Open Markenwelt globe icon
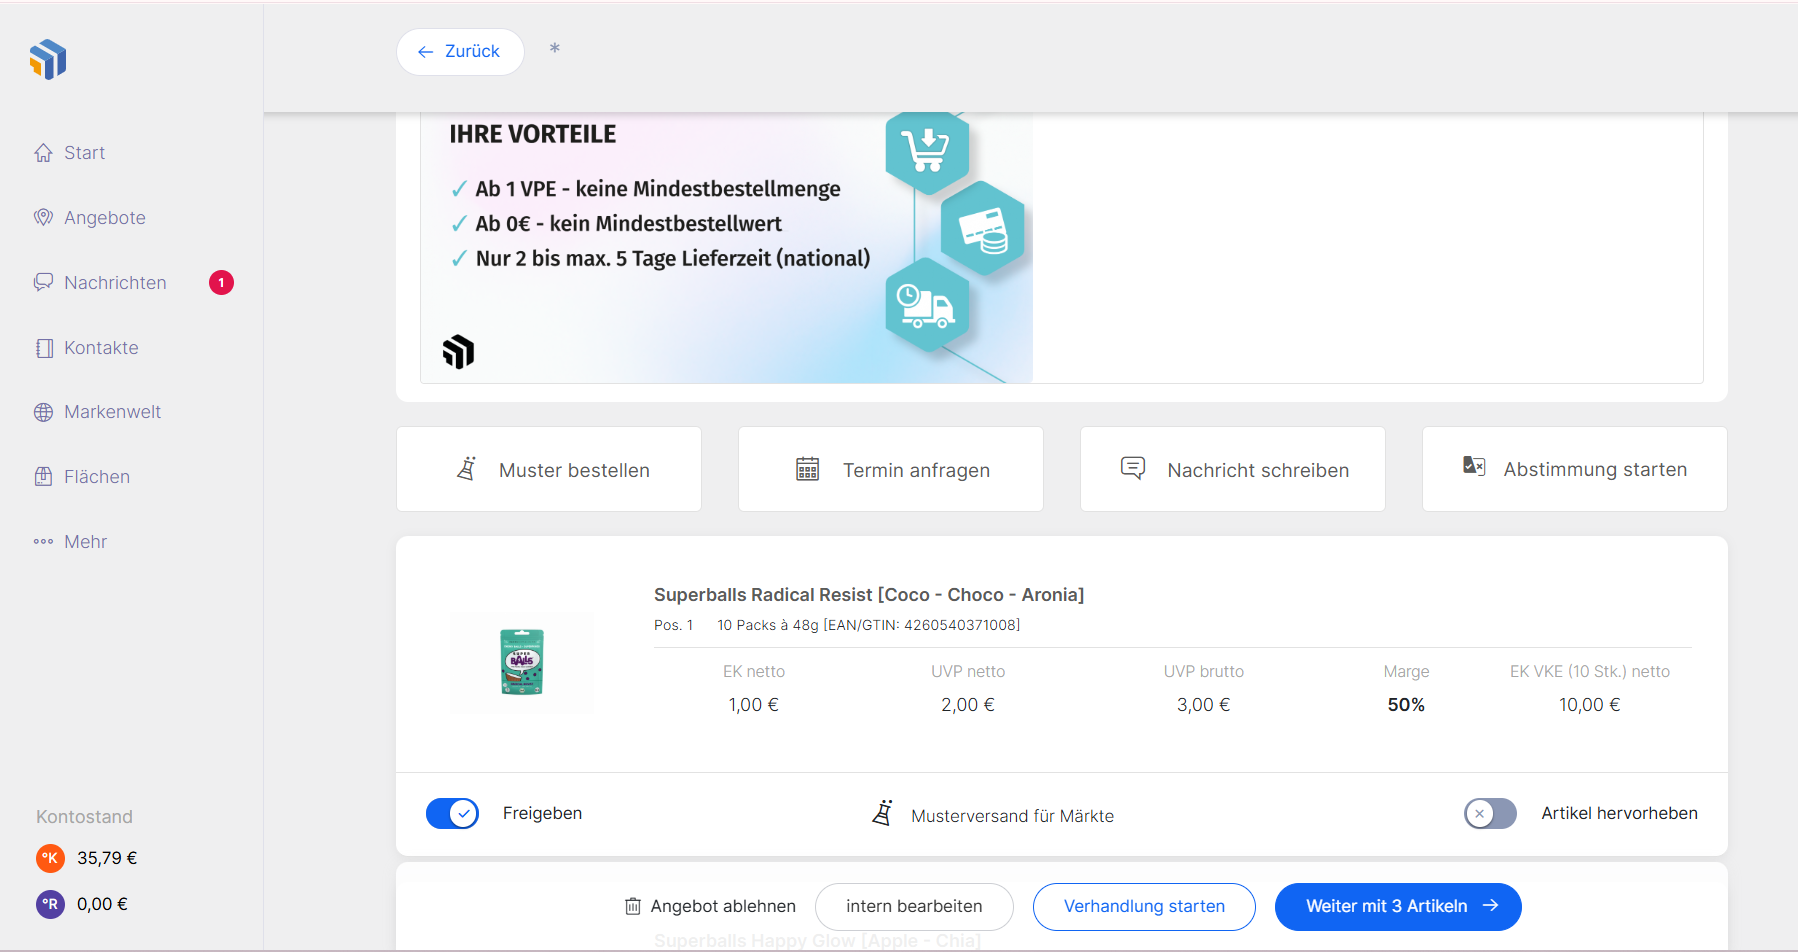This screenshot has width=1798, height=952. 43,412
